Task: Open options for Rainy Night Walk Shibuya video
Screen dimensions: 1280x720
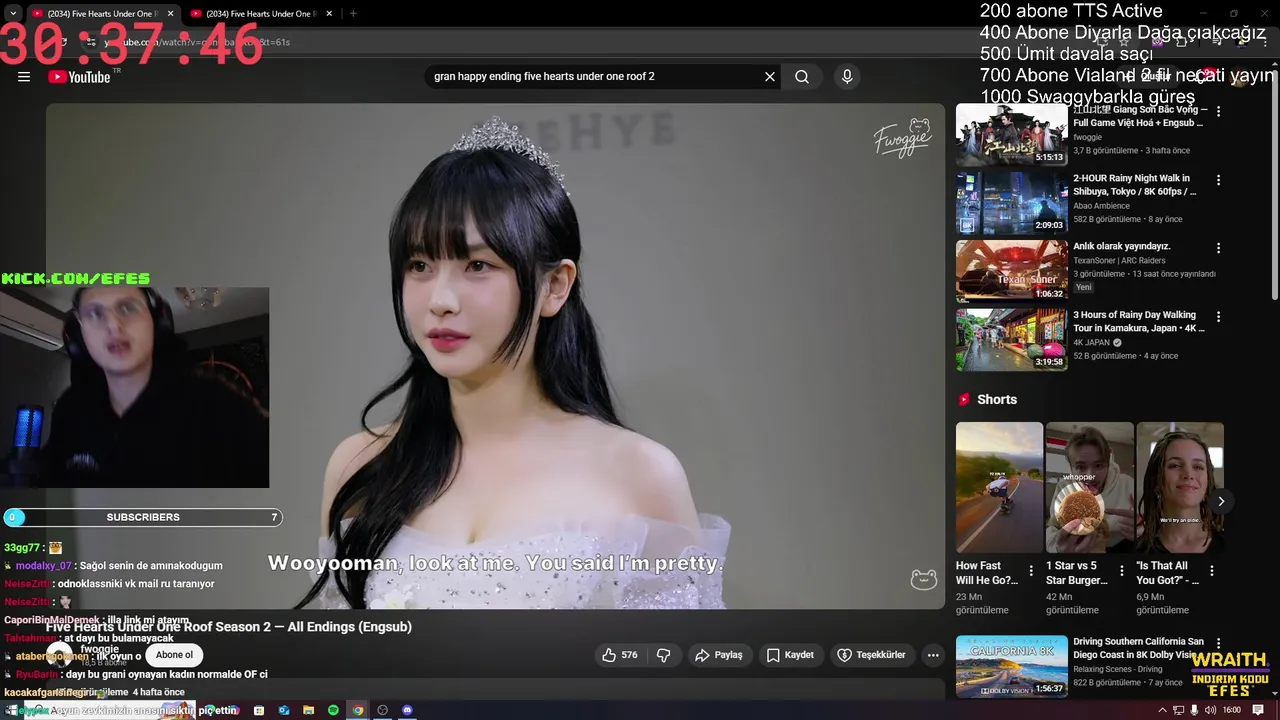Action: (1218, 180)
